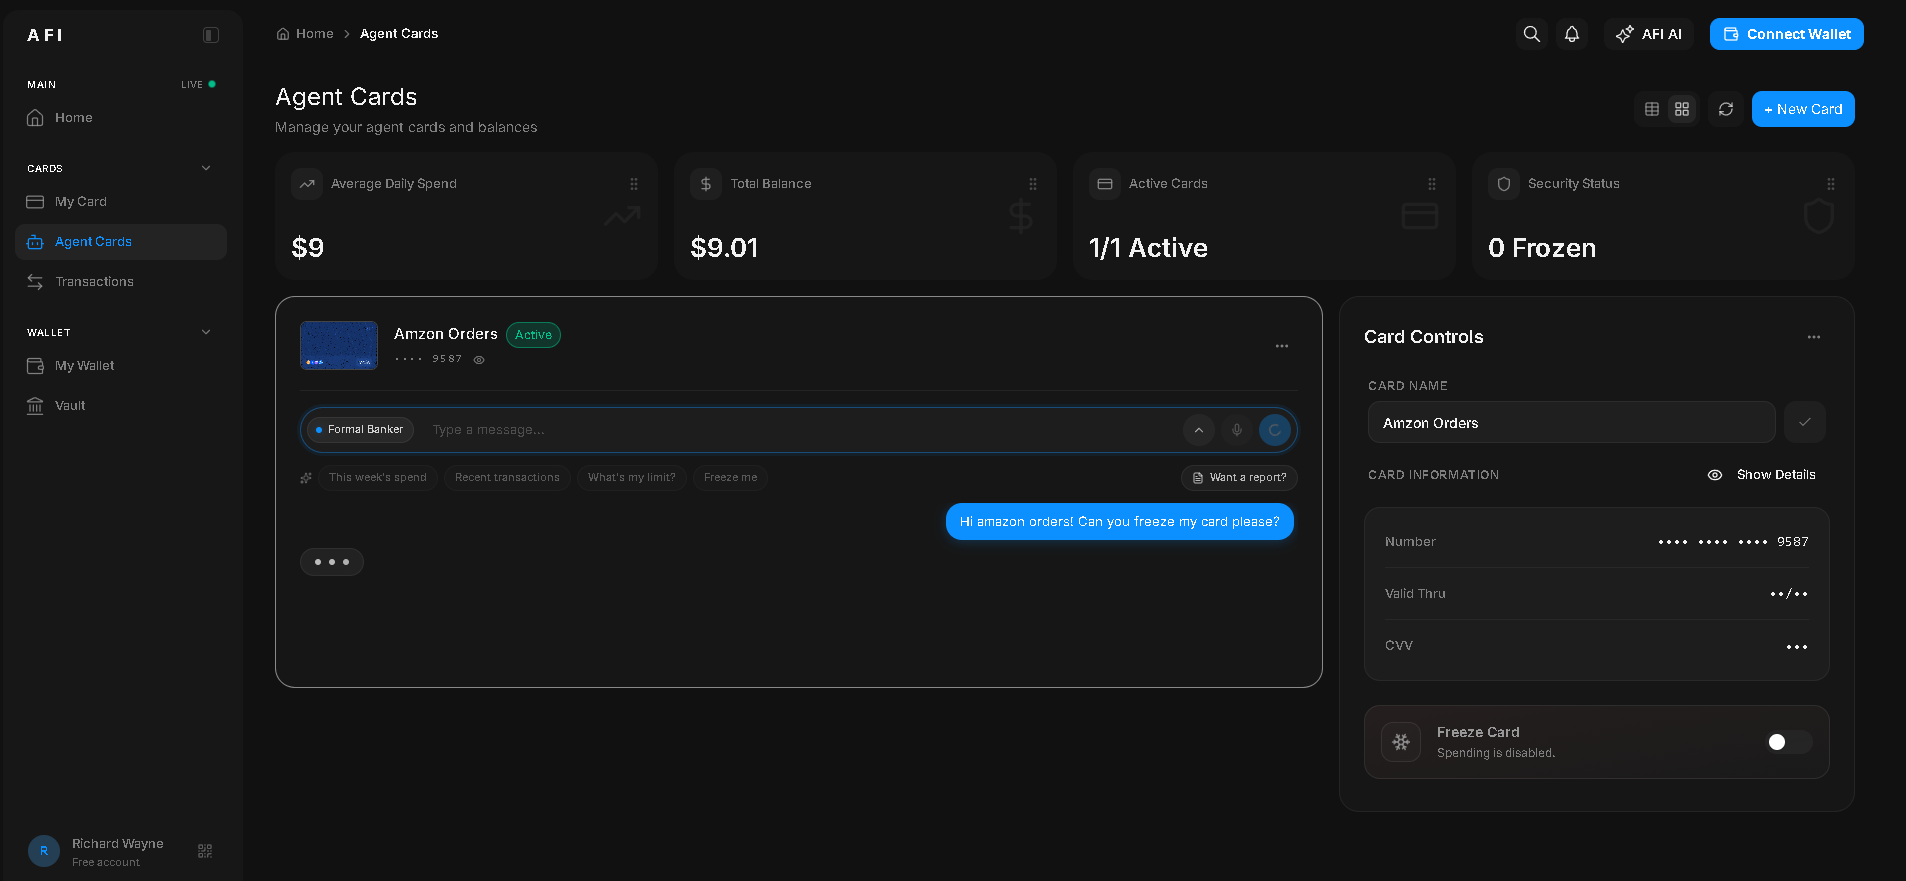Click the microphone voice input icon
This screenshot has width=1906, height=881.
point(1237,430)
